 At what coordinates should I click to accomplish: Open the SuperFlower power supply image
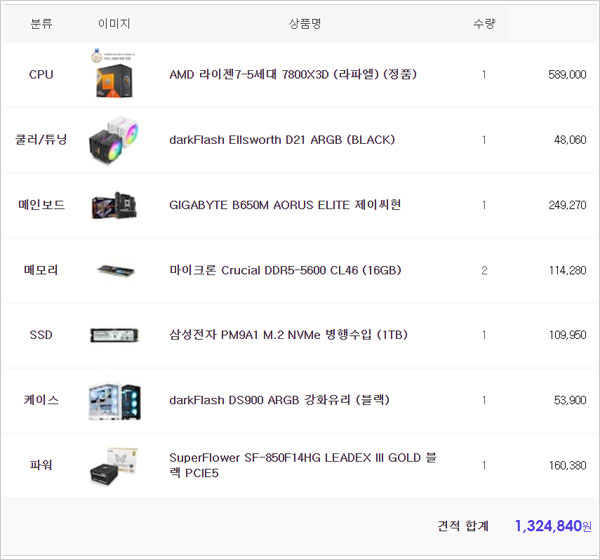(114, 466)
